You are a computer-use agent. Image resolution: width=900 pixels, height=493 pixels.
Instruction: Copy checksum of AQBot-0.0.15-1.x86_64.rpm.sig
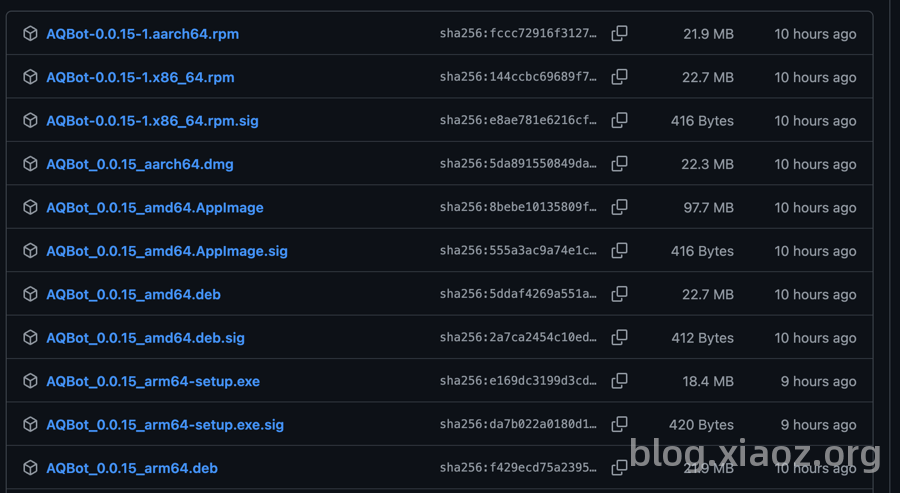619,121
